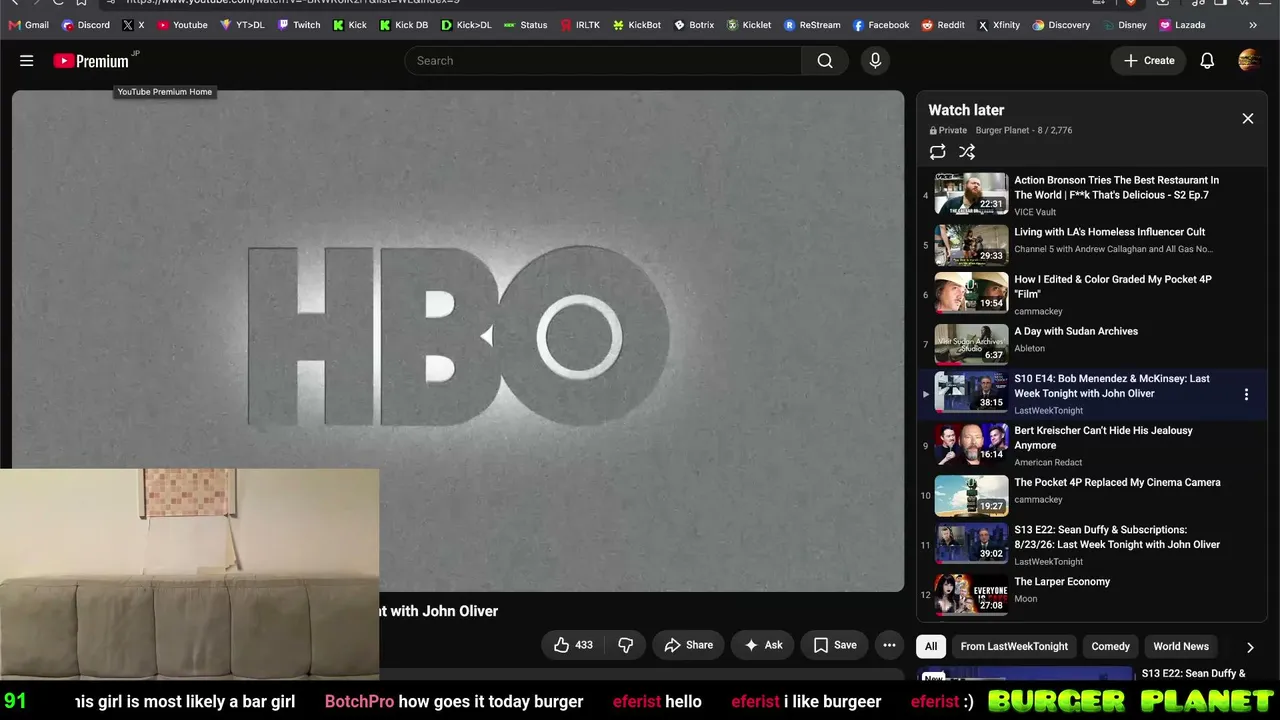1280x720 pixels.
Task: Open the Youtube bookmark
Action: [x=182, y=25]
